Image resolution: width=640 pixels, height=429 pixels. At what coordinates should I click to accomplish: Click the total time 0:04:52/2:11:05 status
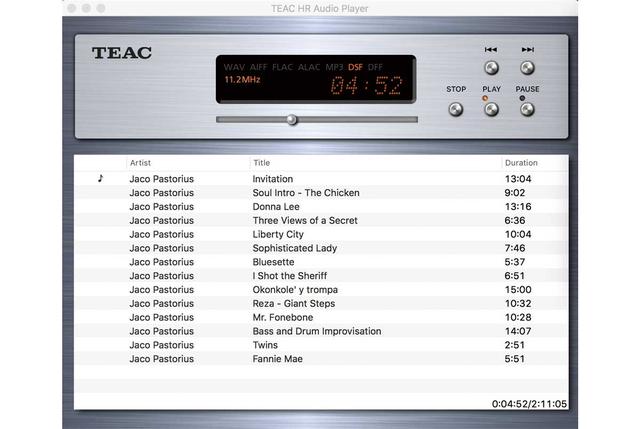pos(529,404)
